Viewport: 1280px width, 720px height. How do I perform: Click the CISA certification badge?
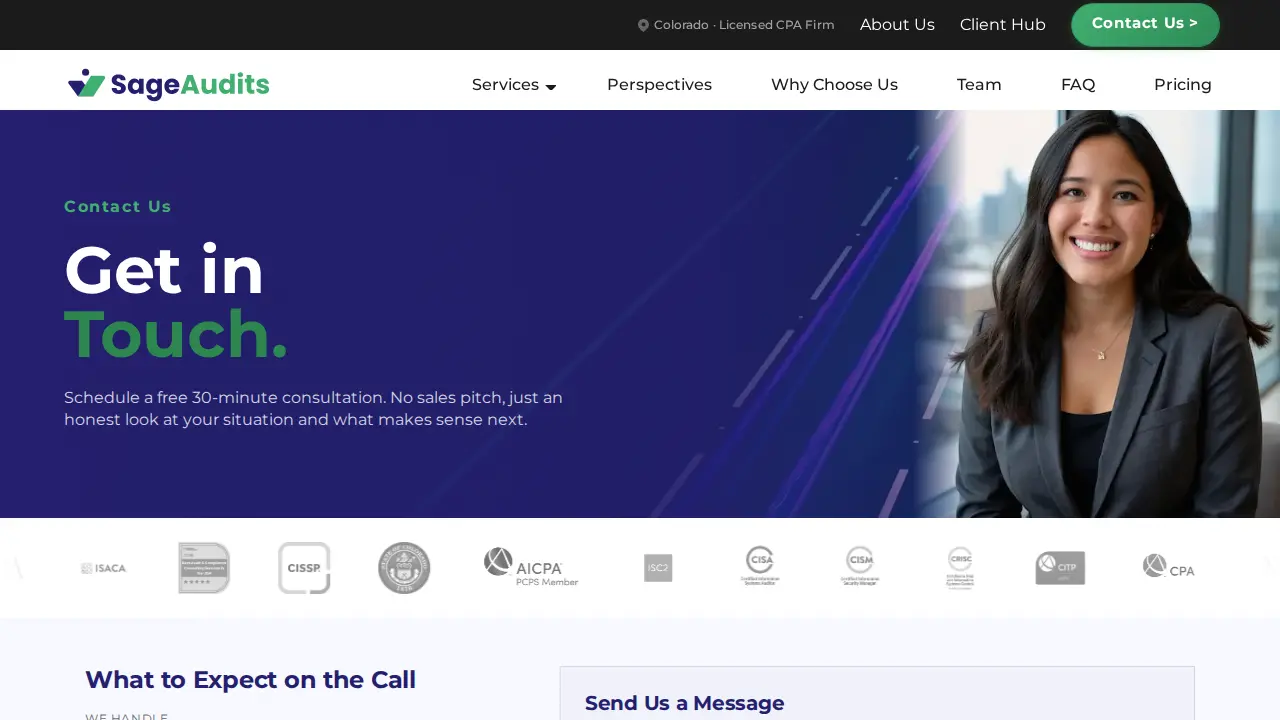tap(760, 566)
